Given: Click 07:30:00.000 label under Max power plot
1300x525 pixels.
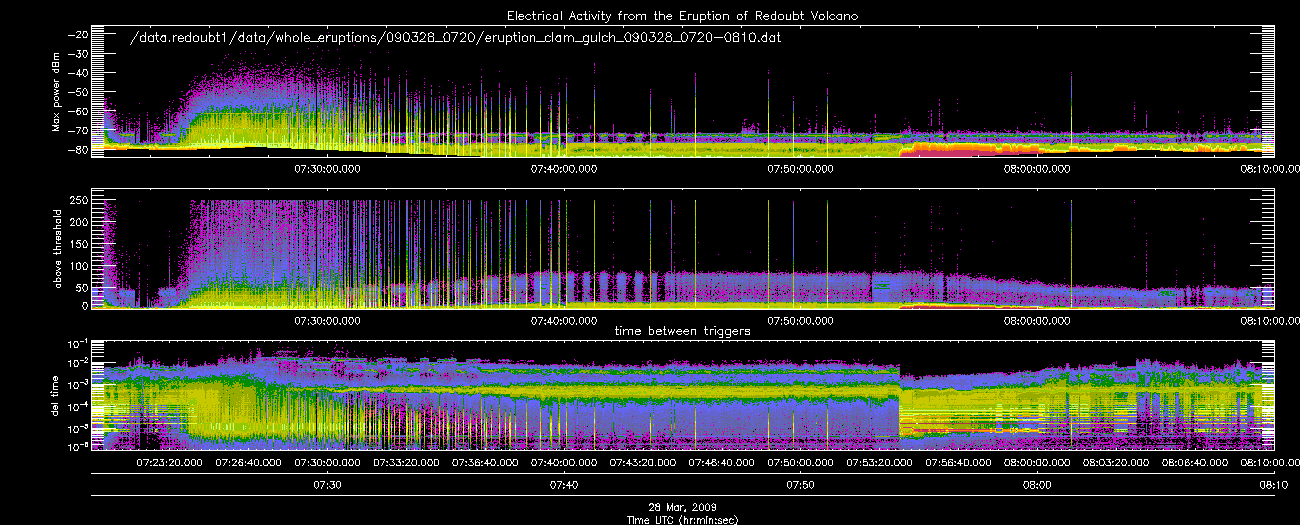Looking at the screenshot, I should (328, 169).
